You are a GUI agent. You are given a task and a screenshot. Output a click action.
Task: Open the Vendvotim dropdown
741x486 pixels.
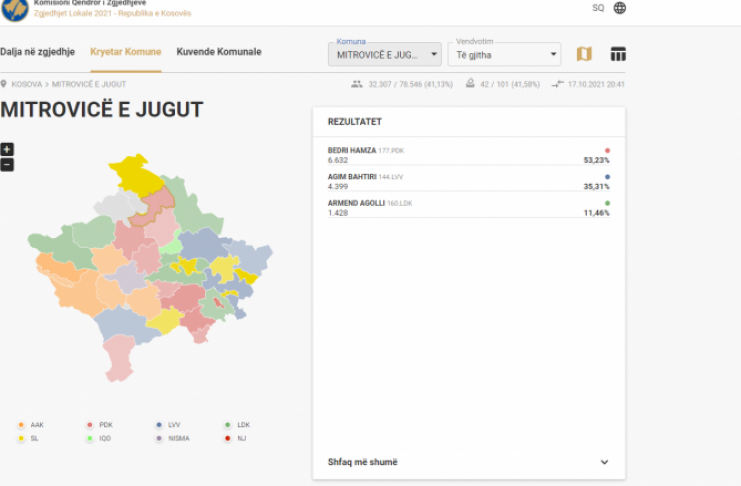(x=504, y=54)
